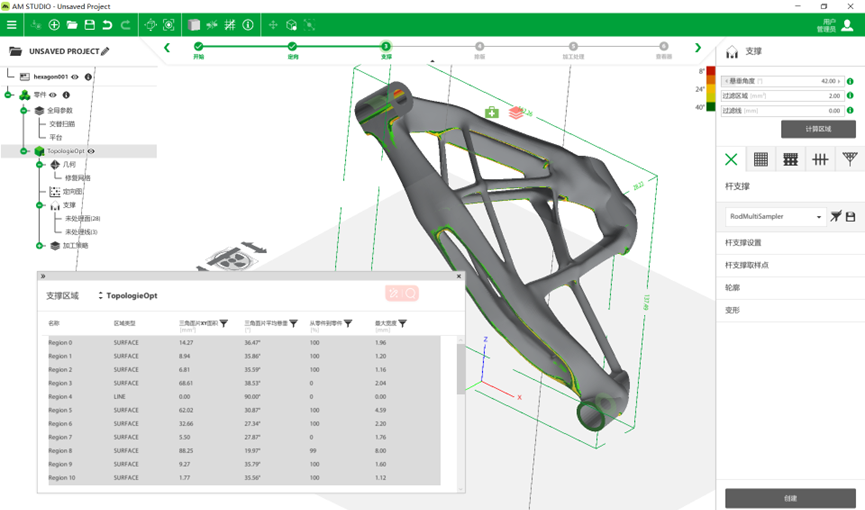The image size is (865, 510).
Task: Click info icon beside 悬垂角度 field
Action: pos(850,81)
